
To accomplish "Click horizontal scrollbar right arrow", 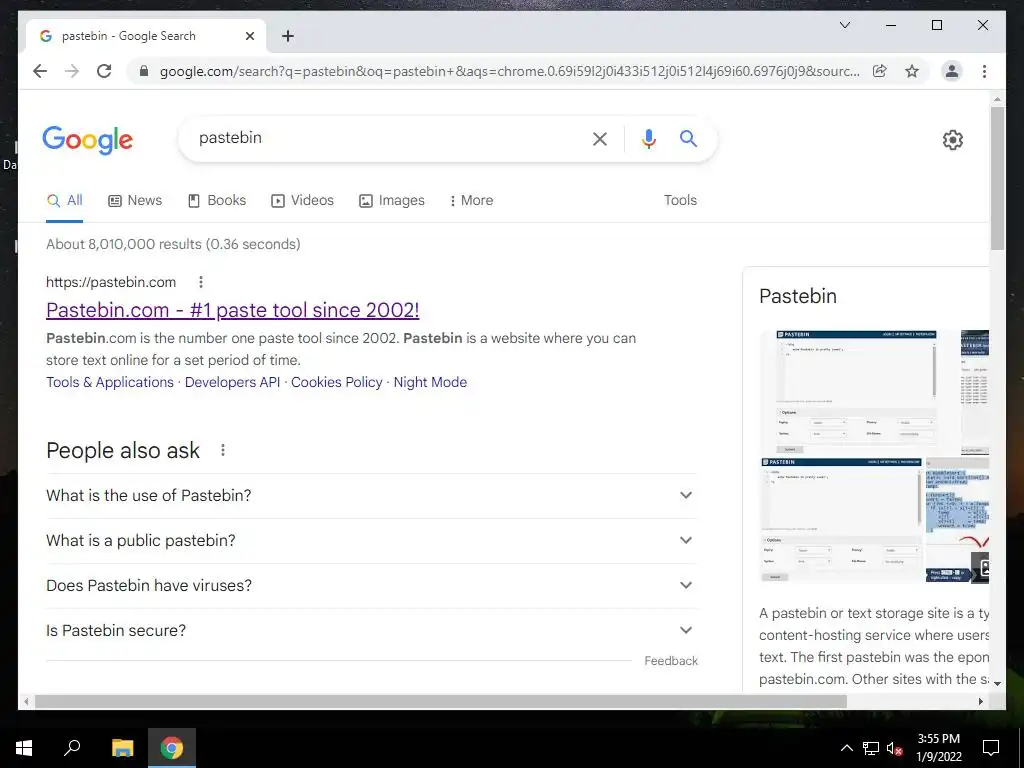I will point(980,701).
